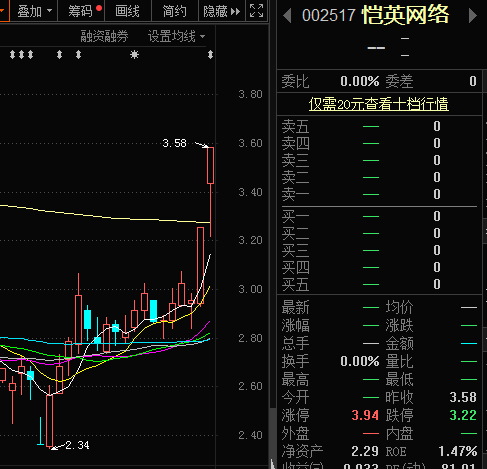
Task: Click the 3.58 high price candlestick
Action: click(x=210, y=166)
